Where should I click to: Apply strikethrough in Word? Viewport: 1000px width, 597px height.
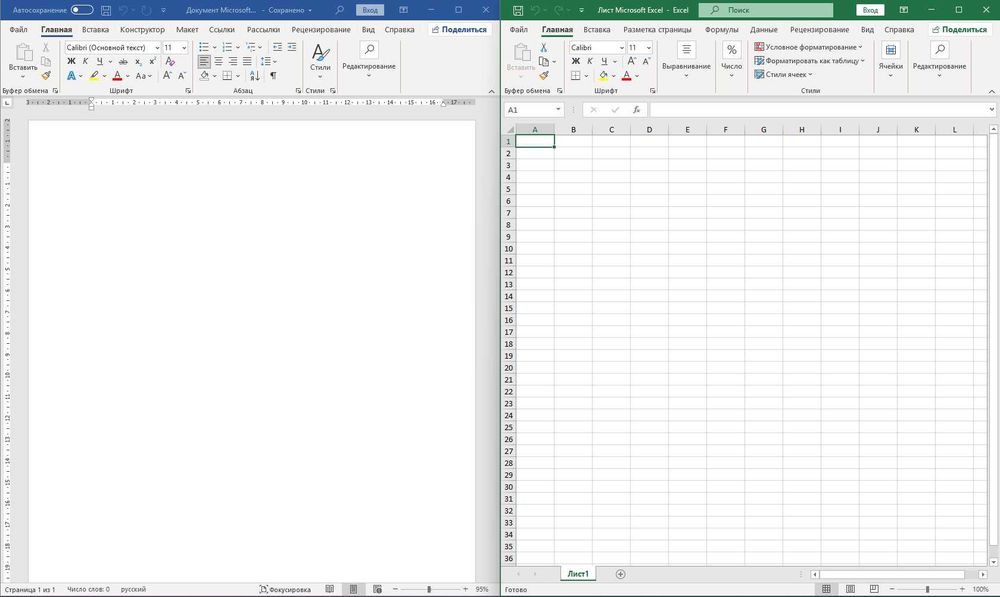pos(123,61)
